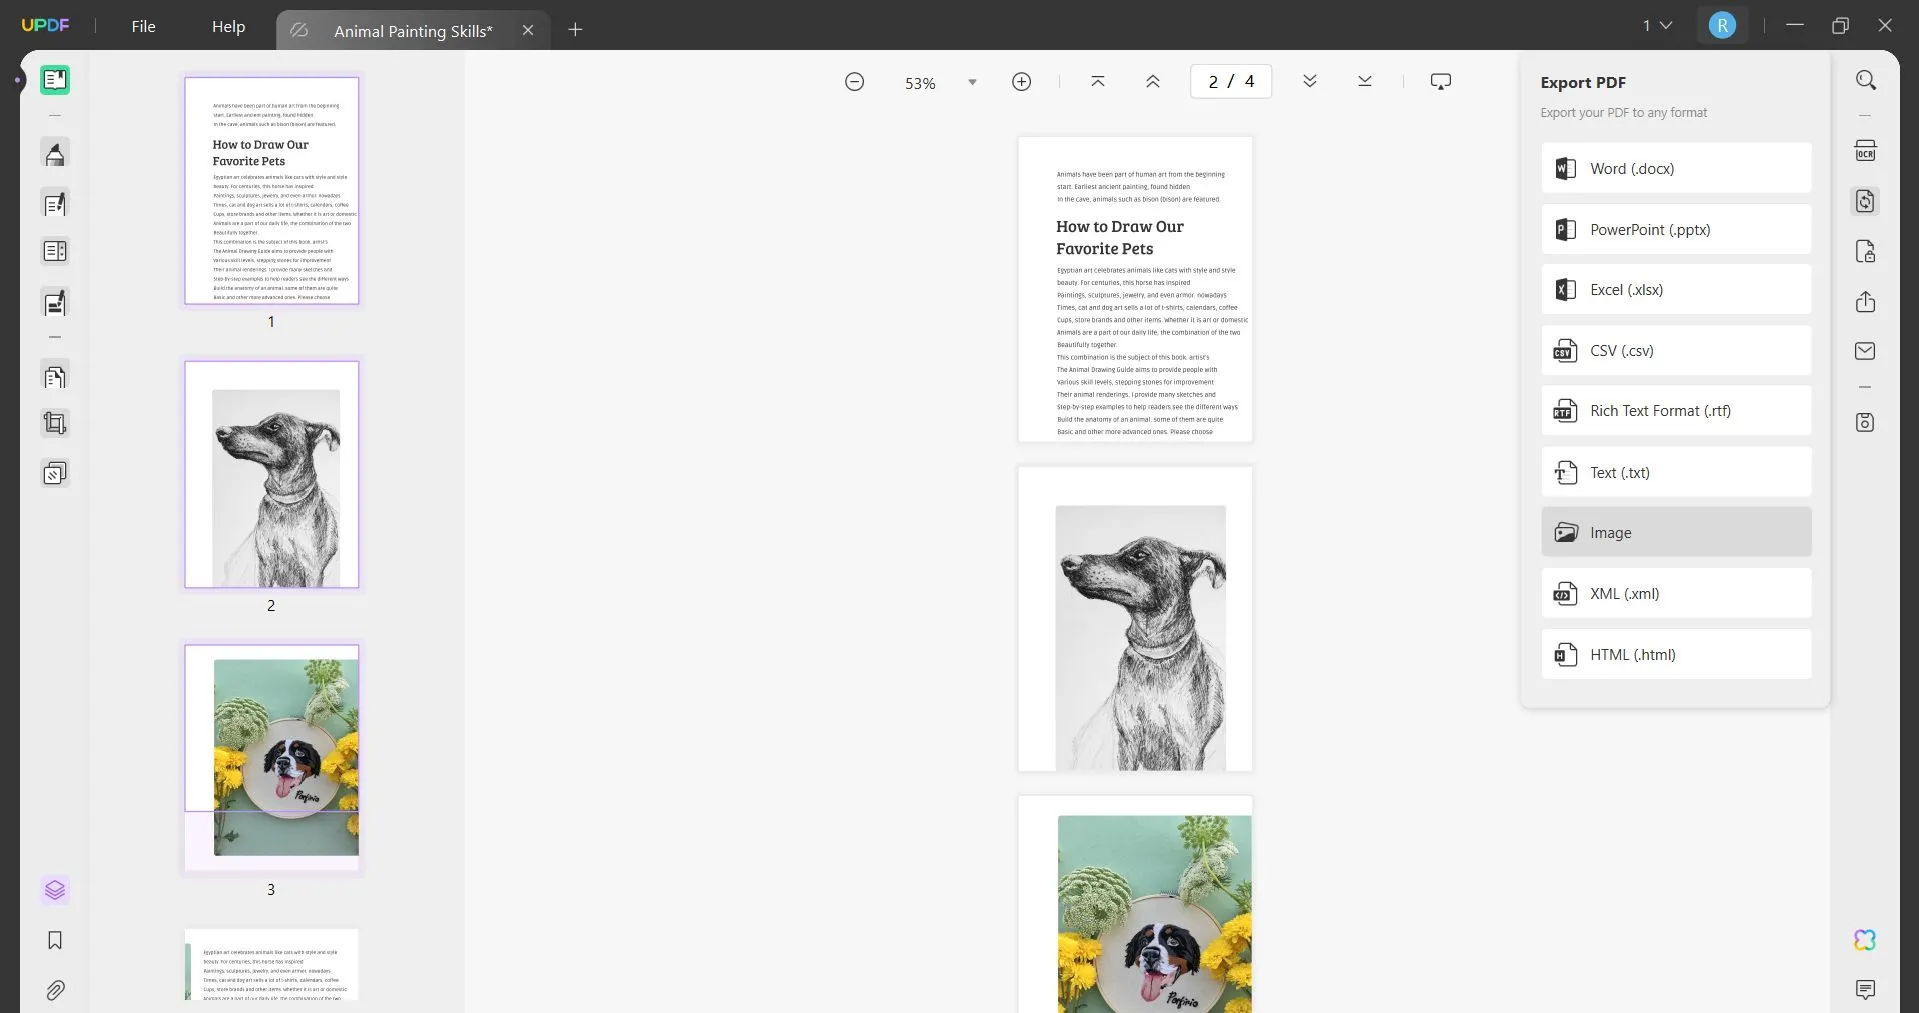Click the UPDF logo
This screenshot has width=1919, height=1013.
[x=46, y=25]
